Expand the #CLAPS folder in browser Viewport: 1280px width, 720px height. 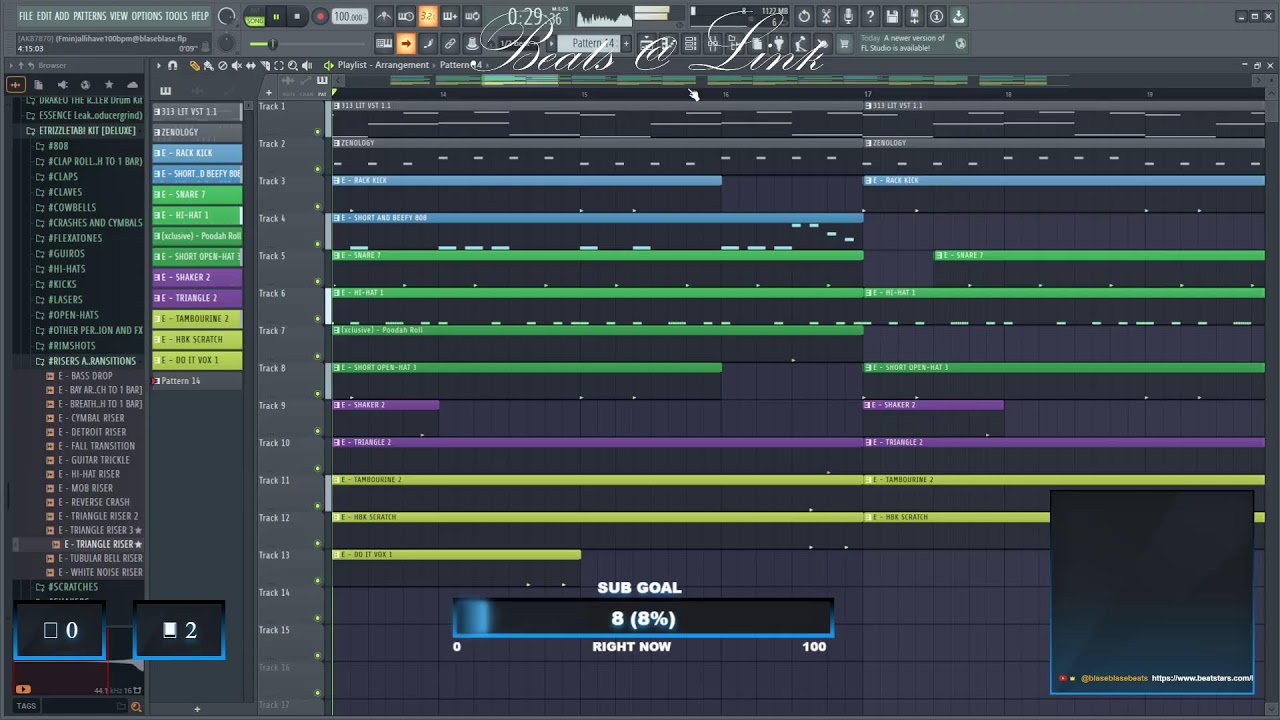(57, 177)
